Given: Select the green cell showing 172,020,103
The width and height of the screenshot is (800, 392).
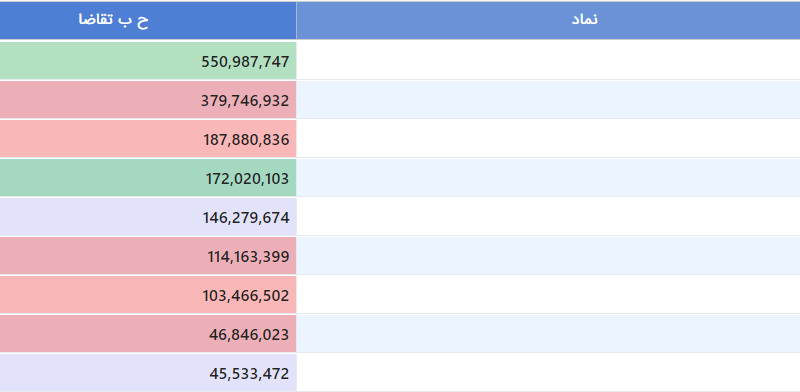Looking at the screenshot, I should click(x=148, y=178).
